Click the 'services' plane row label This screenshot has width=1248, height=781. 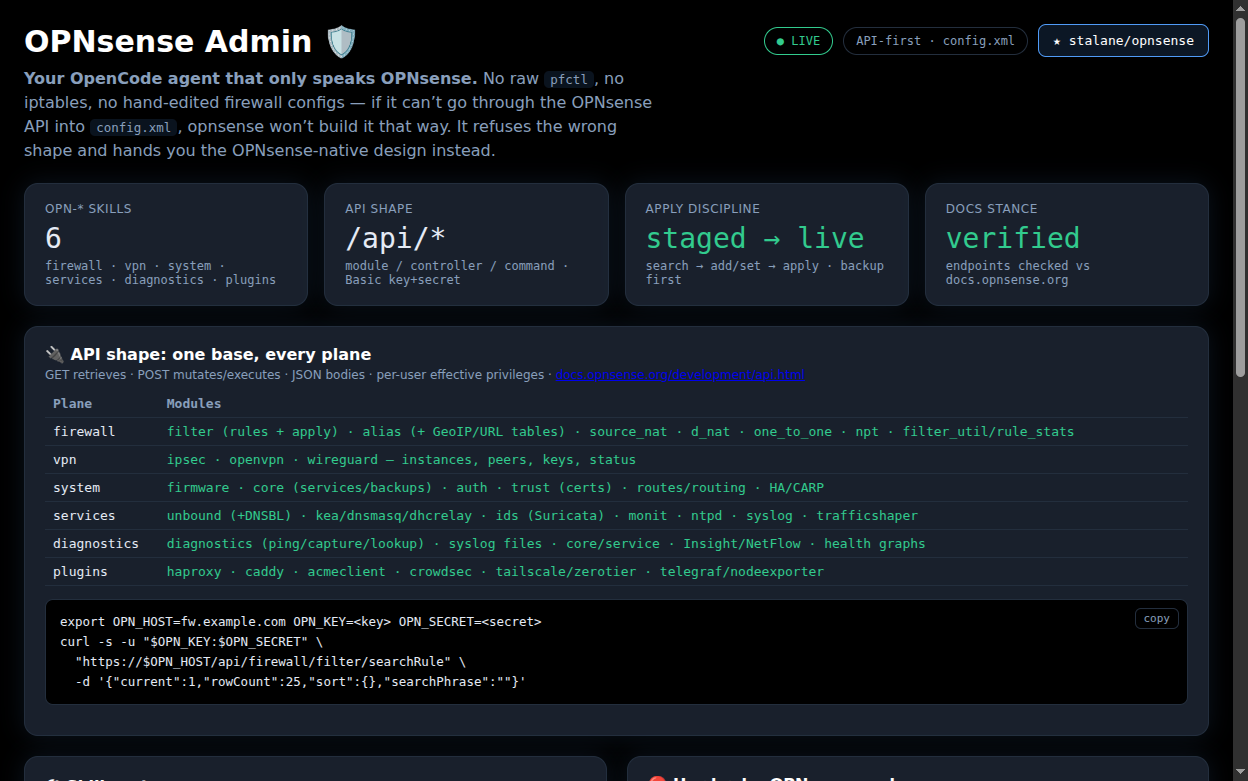pyautogui.click(x=84, y=515)
